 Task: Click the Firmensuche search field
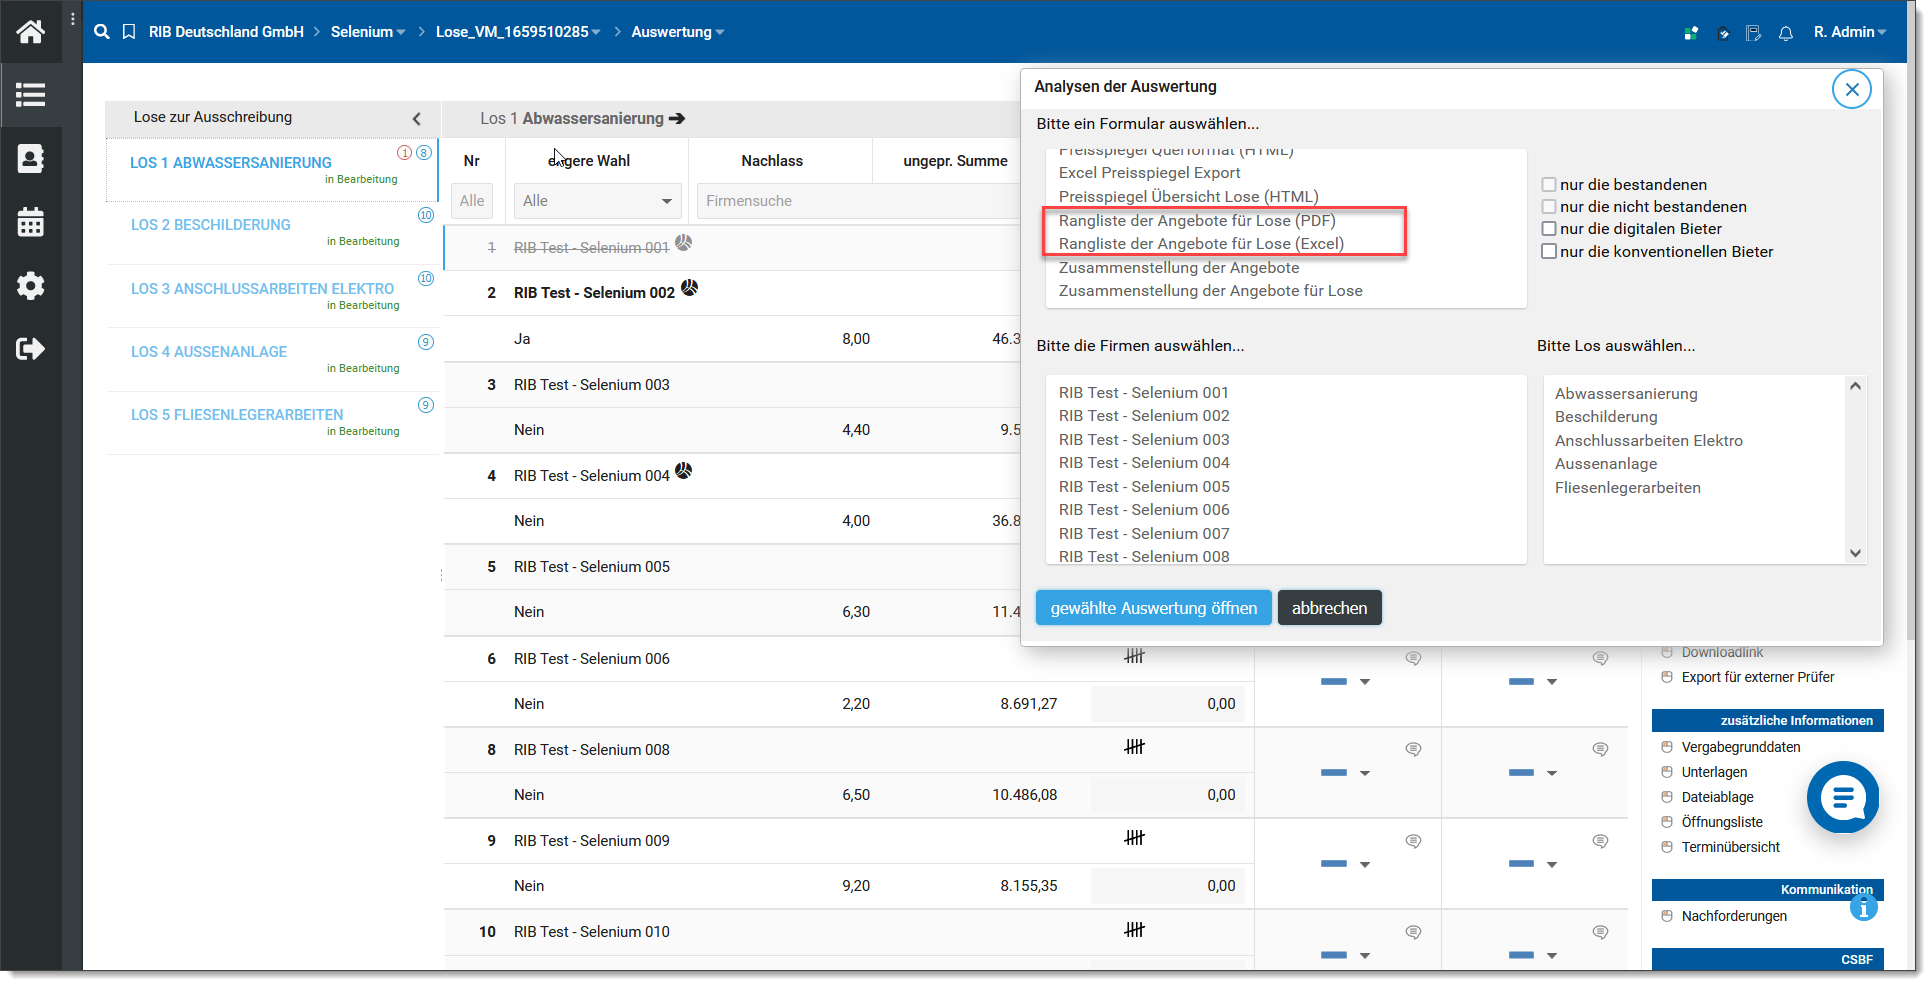click(858, 201)
